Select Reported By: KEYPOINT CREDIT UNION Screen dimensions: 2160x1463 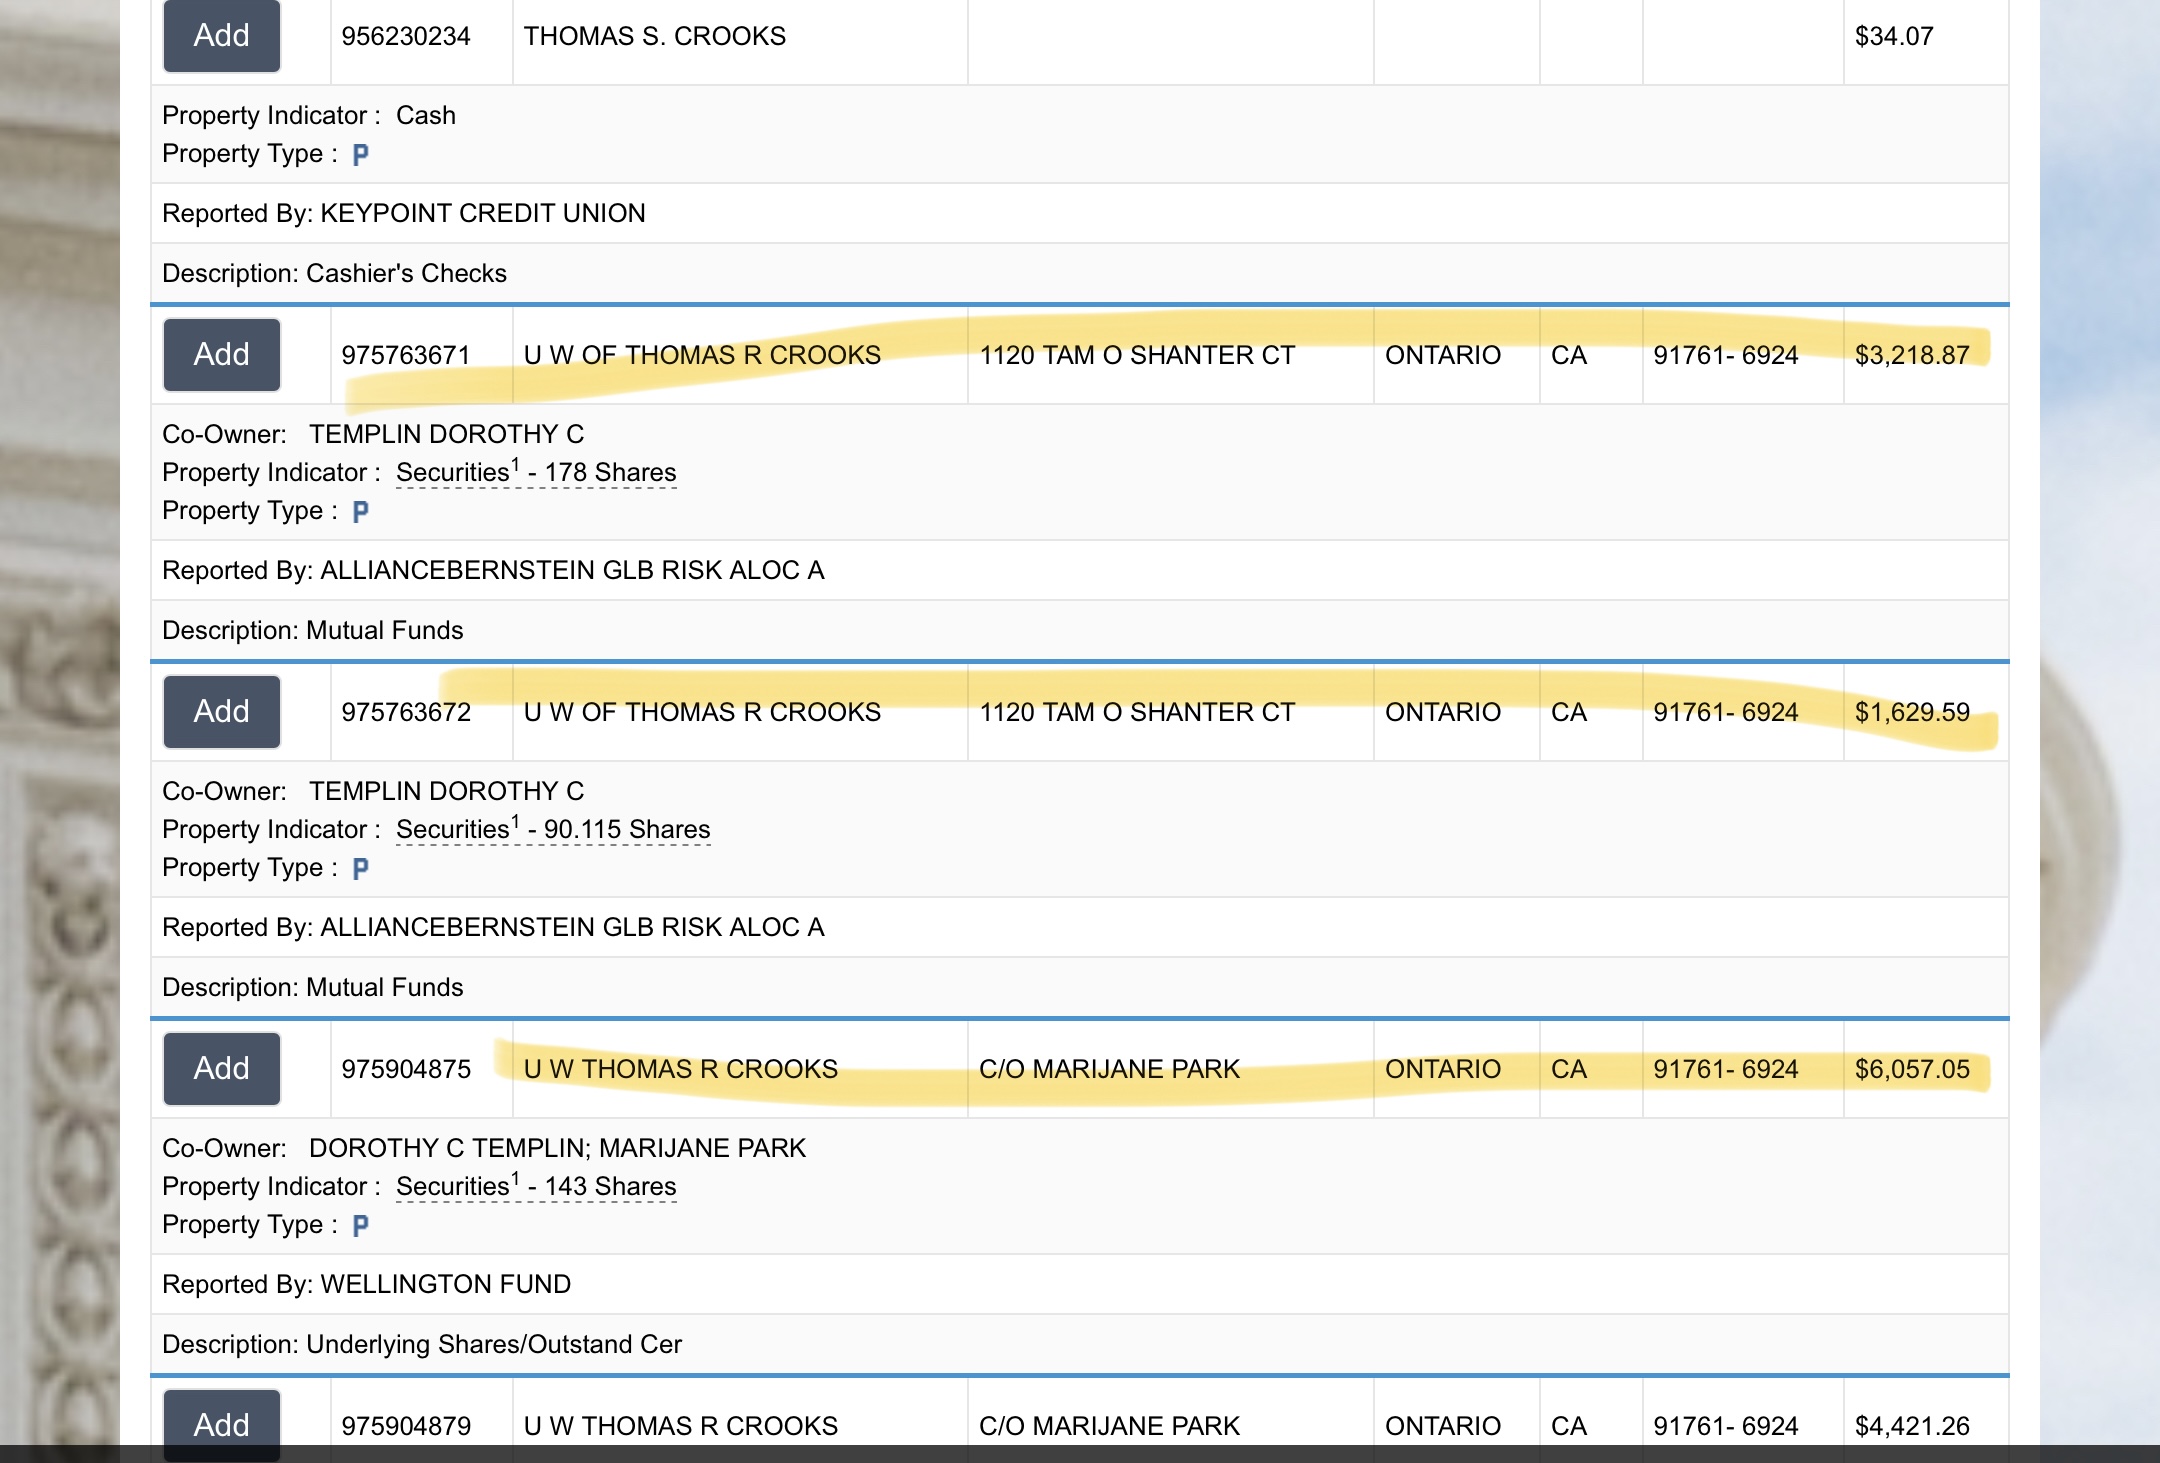click(x=404, y=214)
